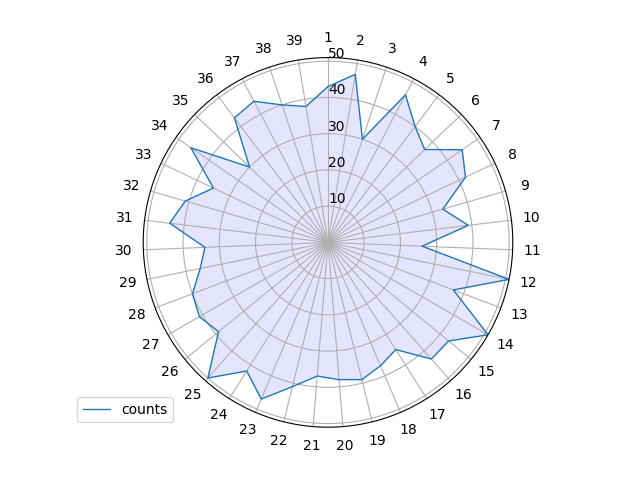Click the data vertex at category 34
This screenshot has height=480, width=640.
(x=191, y=149)
